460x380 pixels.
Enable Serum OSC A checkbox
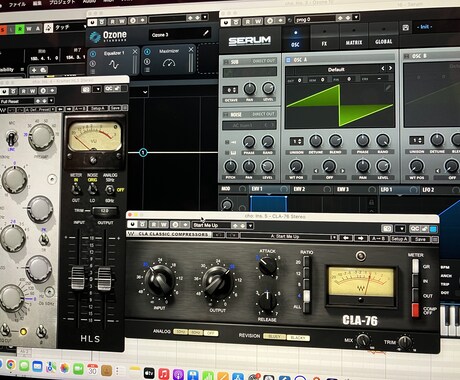pos(288,60)
